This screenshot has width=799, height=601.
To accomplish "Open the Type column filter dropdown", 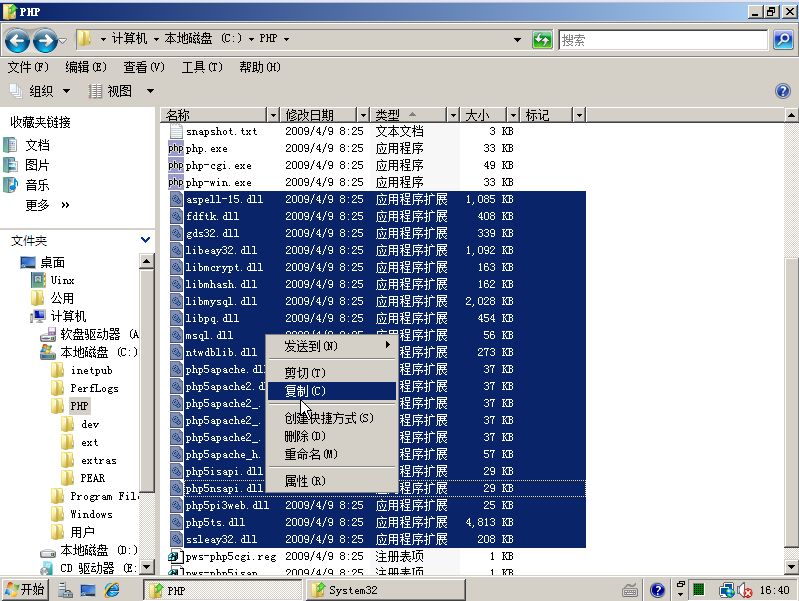I will 453,116.
